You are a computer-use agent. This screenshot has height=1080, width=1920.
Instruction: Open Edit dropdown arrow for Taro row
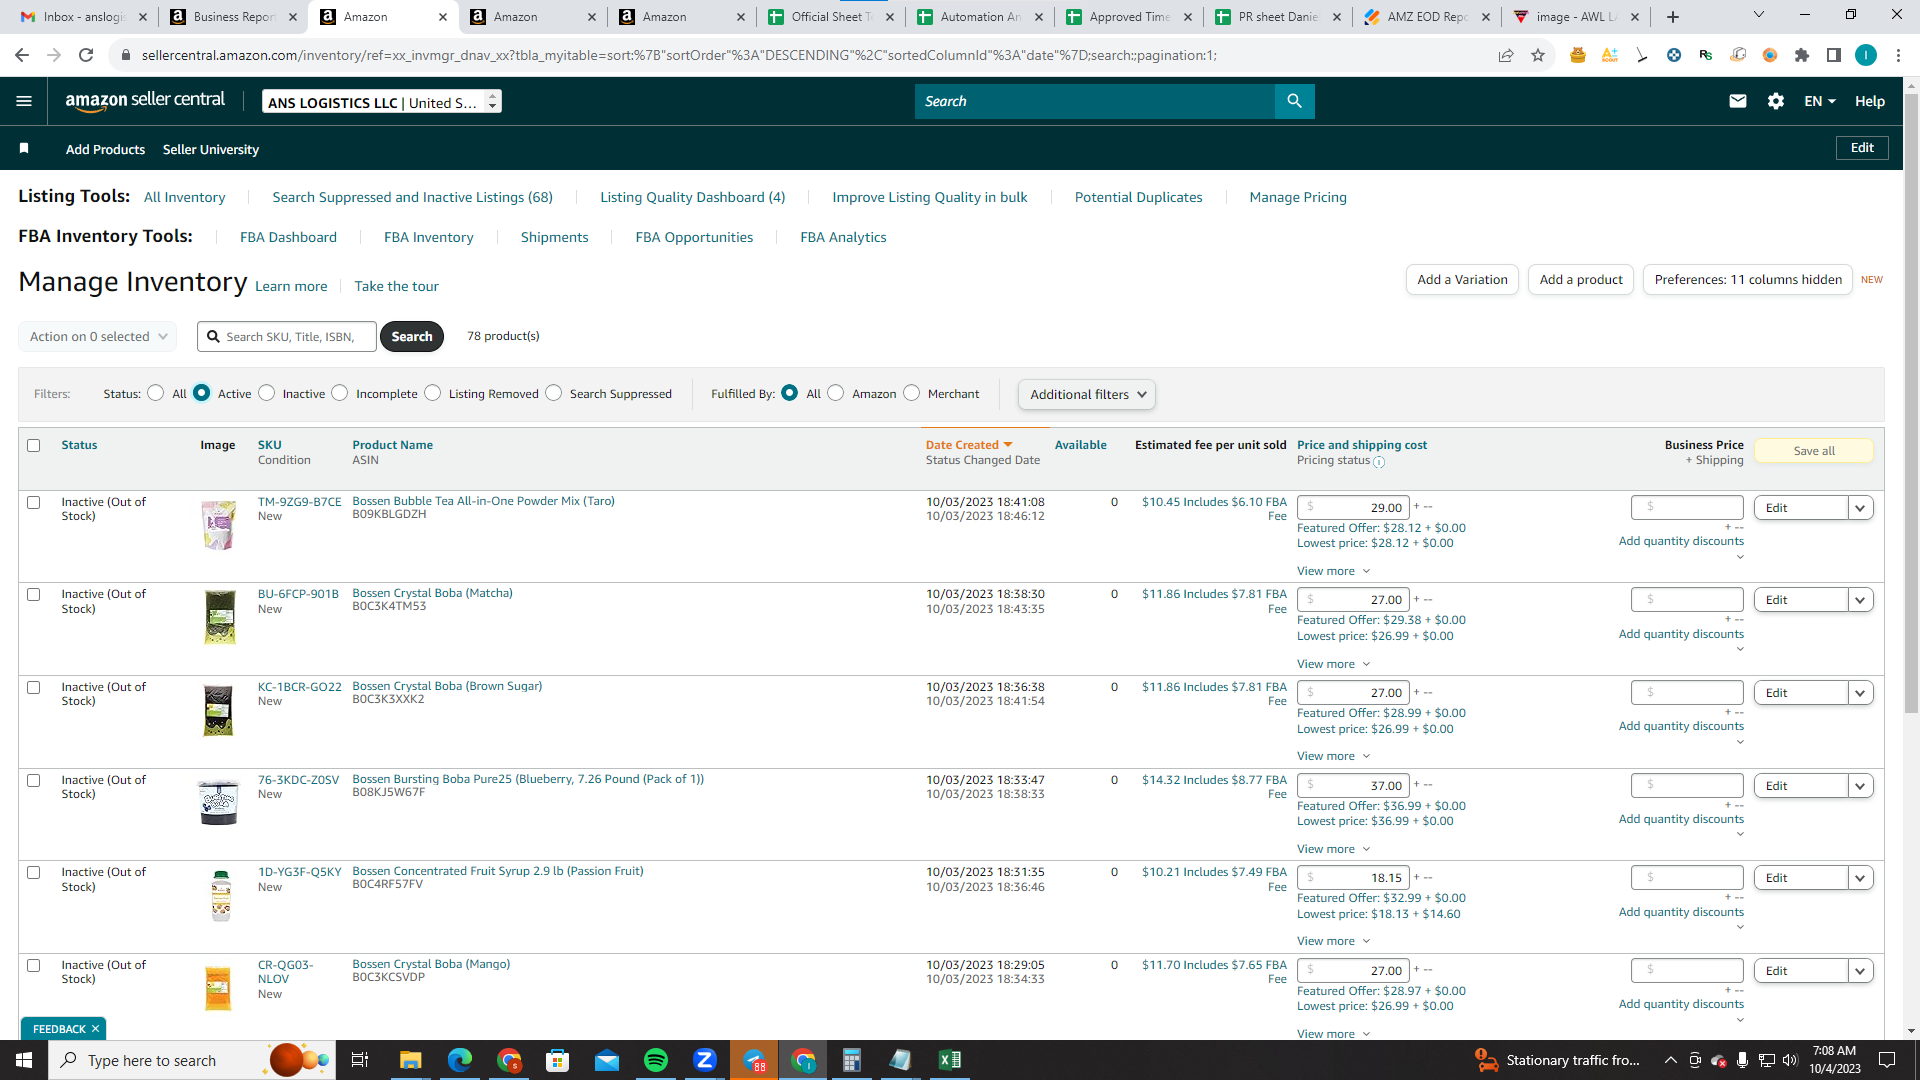coord(1860,508)
